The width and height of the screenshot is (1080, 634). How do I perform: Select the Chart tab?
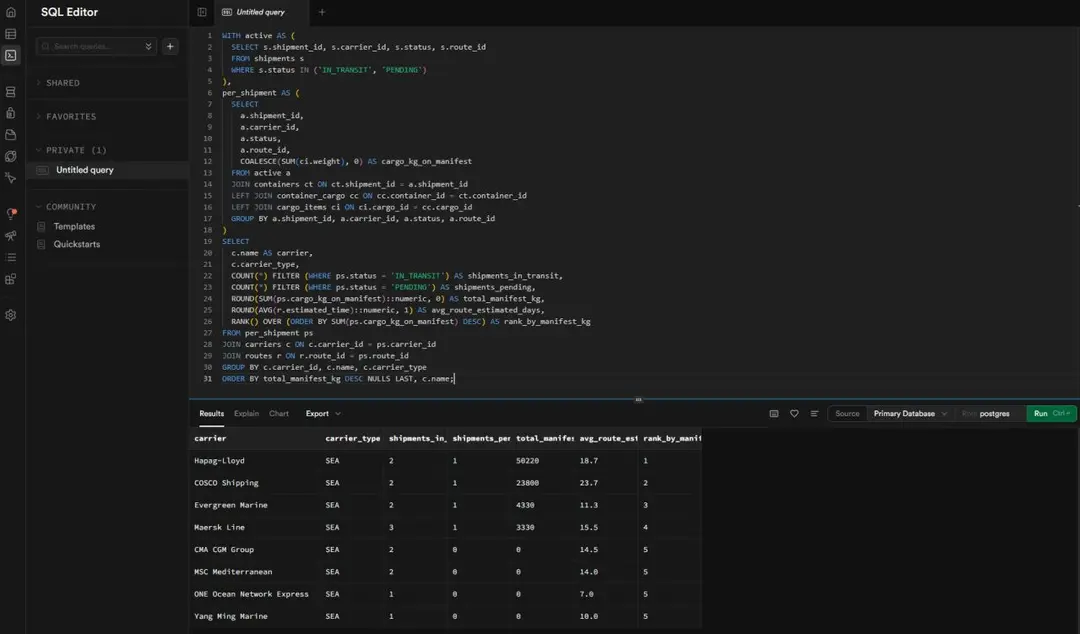coord(279,413)
